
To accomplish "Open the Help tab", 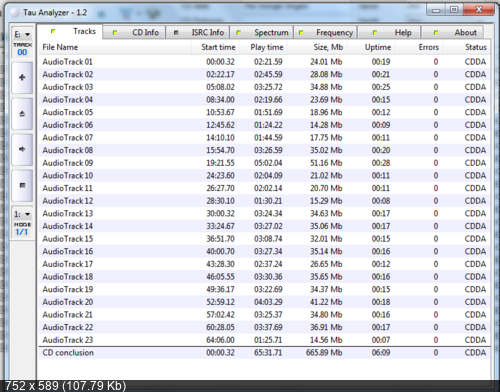I will coord(389,32).
